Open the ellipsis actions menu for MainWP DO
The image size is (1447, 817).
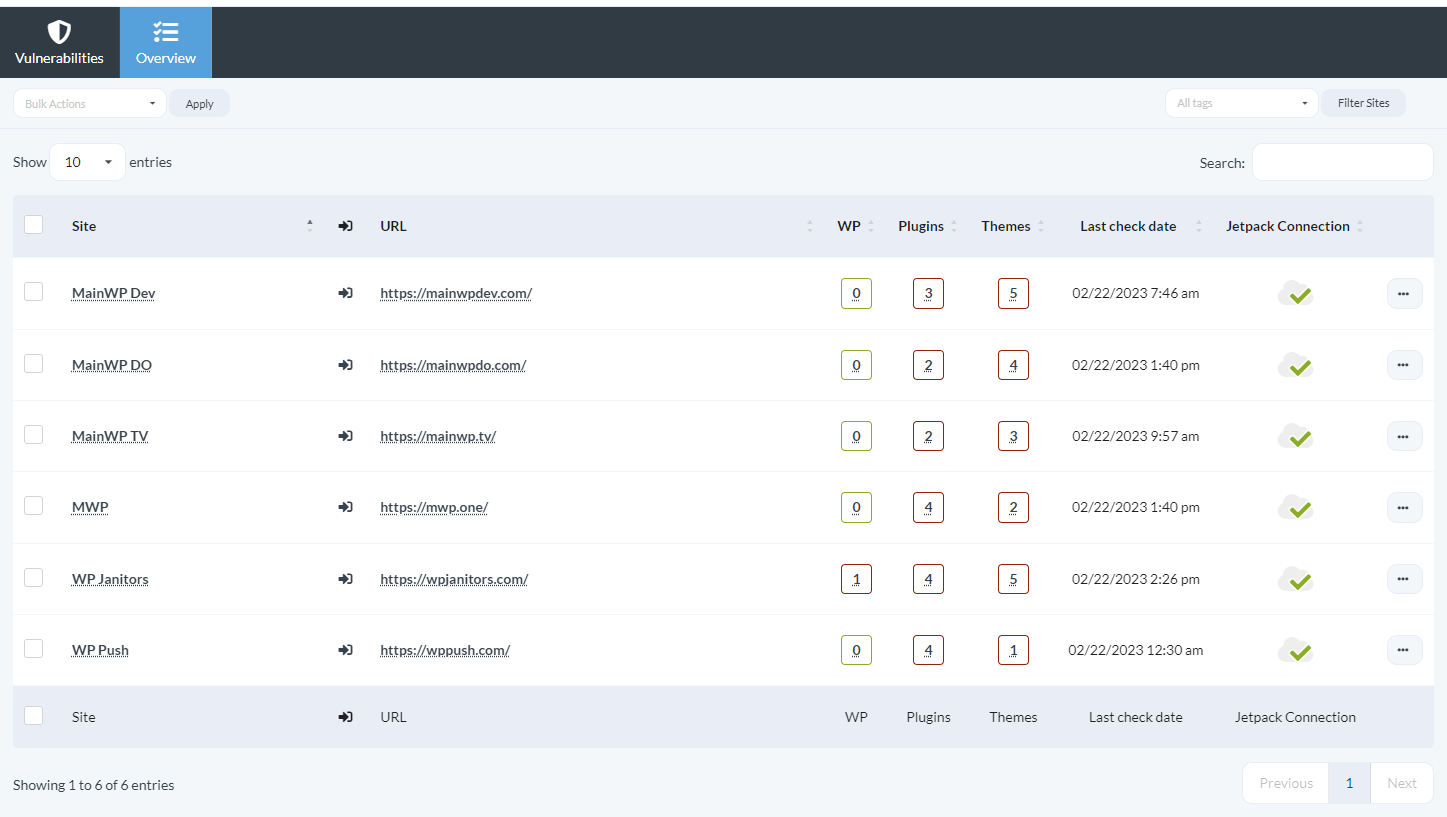(1404, 364)
